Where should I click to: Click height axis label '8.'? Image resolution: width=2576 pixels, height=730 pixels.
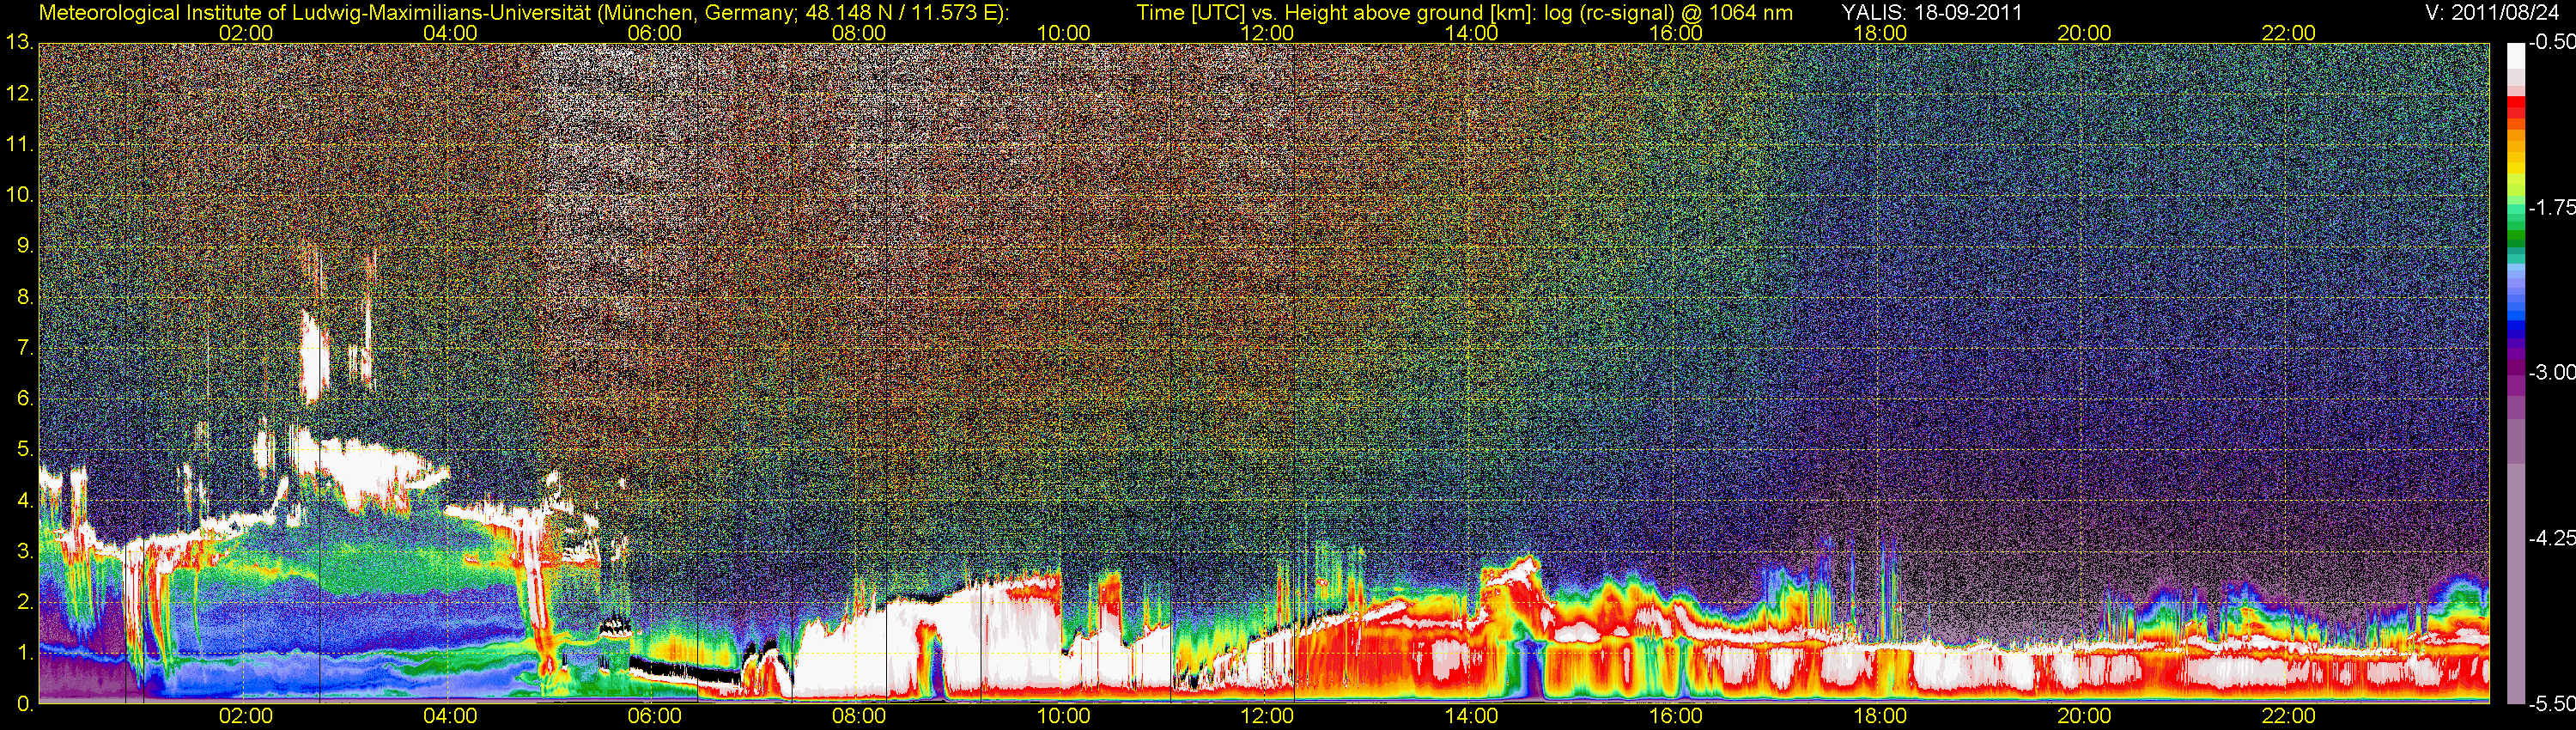(x=25, y=296)
